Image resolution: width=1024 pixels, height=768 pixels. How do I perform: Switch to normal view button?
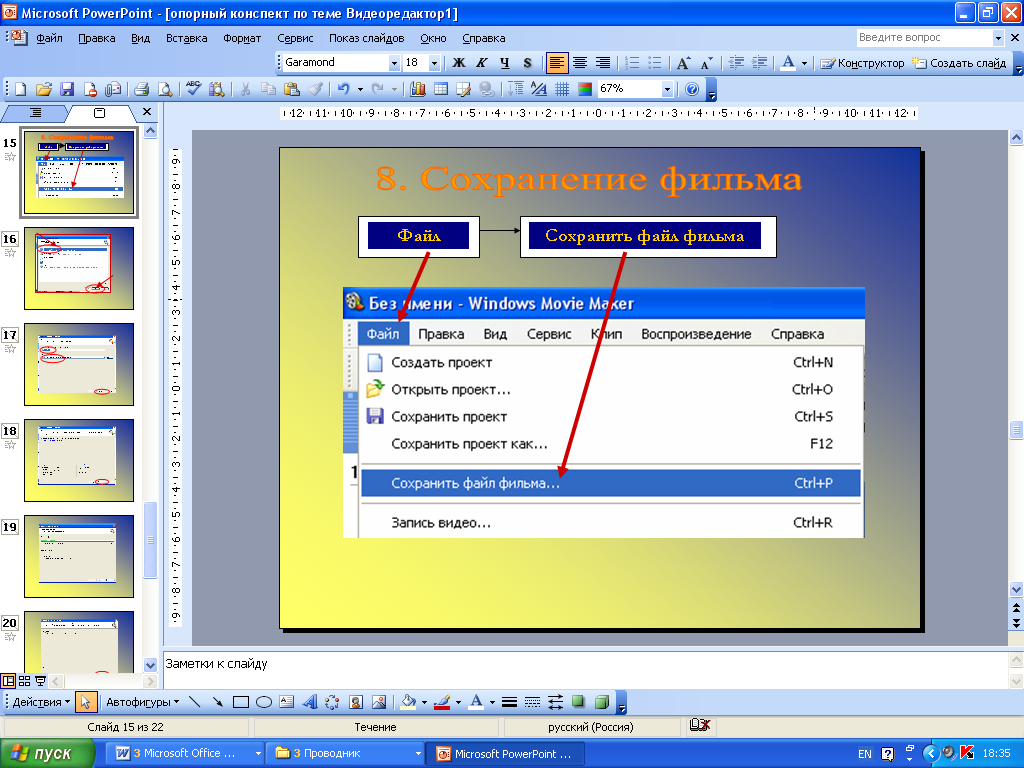(x=8, y=681)
